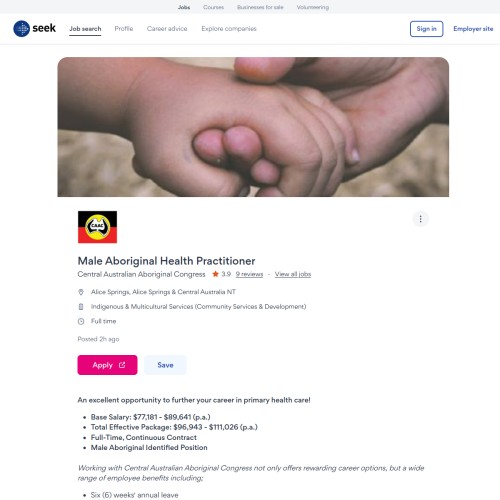Apply for the Health Practitioner job
The height and width of the screenshot is (500, 500).
point(107,365)
